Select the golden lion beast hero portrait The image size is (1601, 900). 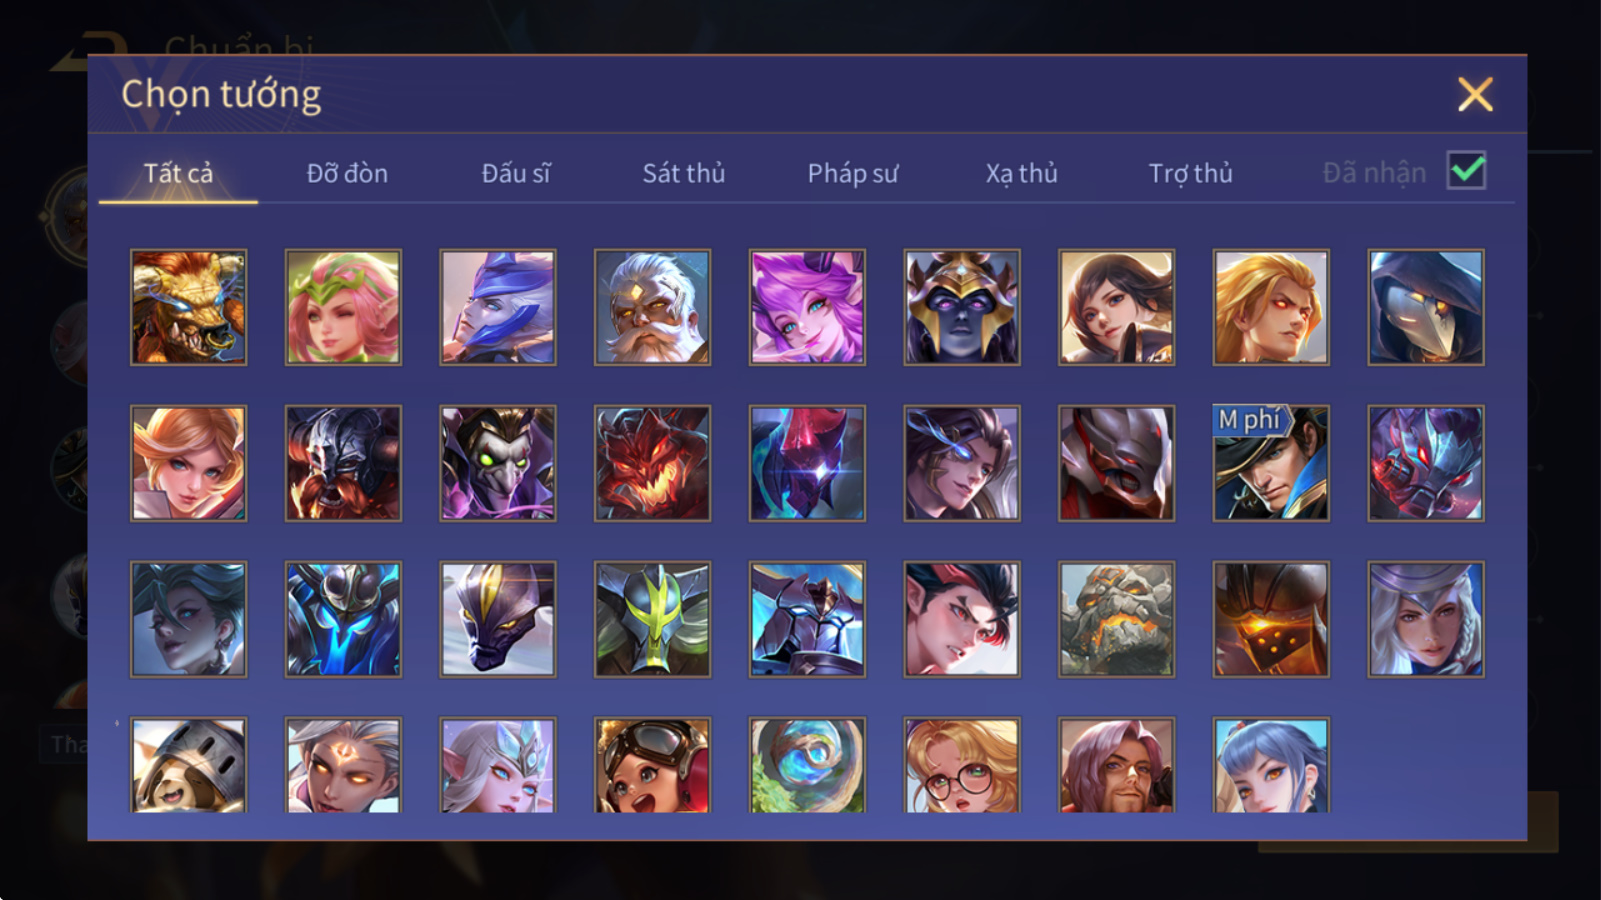188,307
